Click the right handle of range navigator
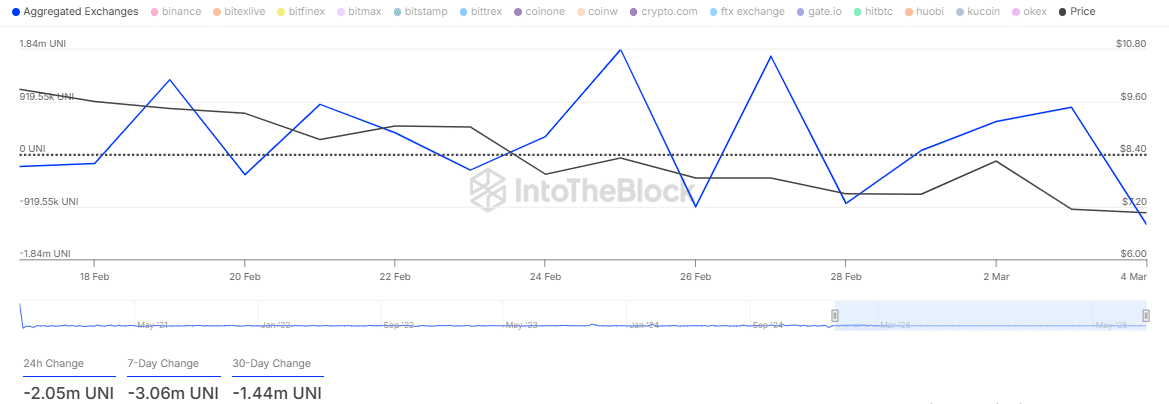Image resolution: width=1169 pixels, height=404 pixels. coord(1146,316)
